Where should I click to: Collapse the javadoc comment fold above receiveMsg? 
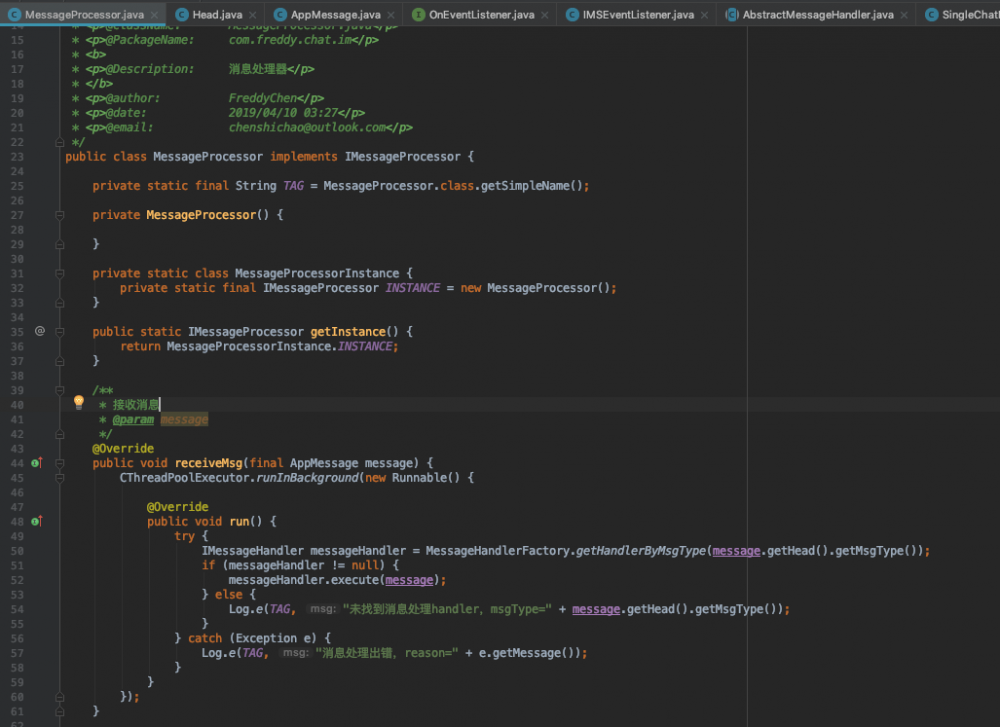click(x=59, y=390)
